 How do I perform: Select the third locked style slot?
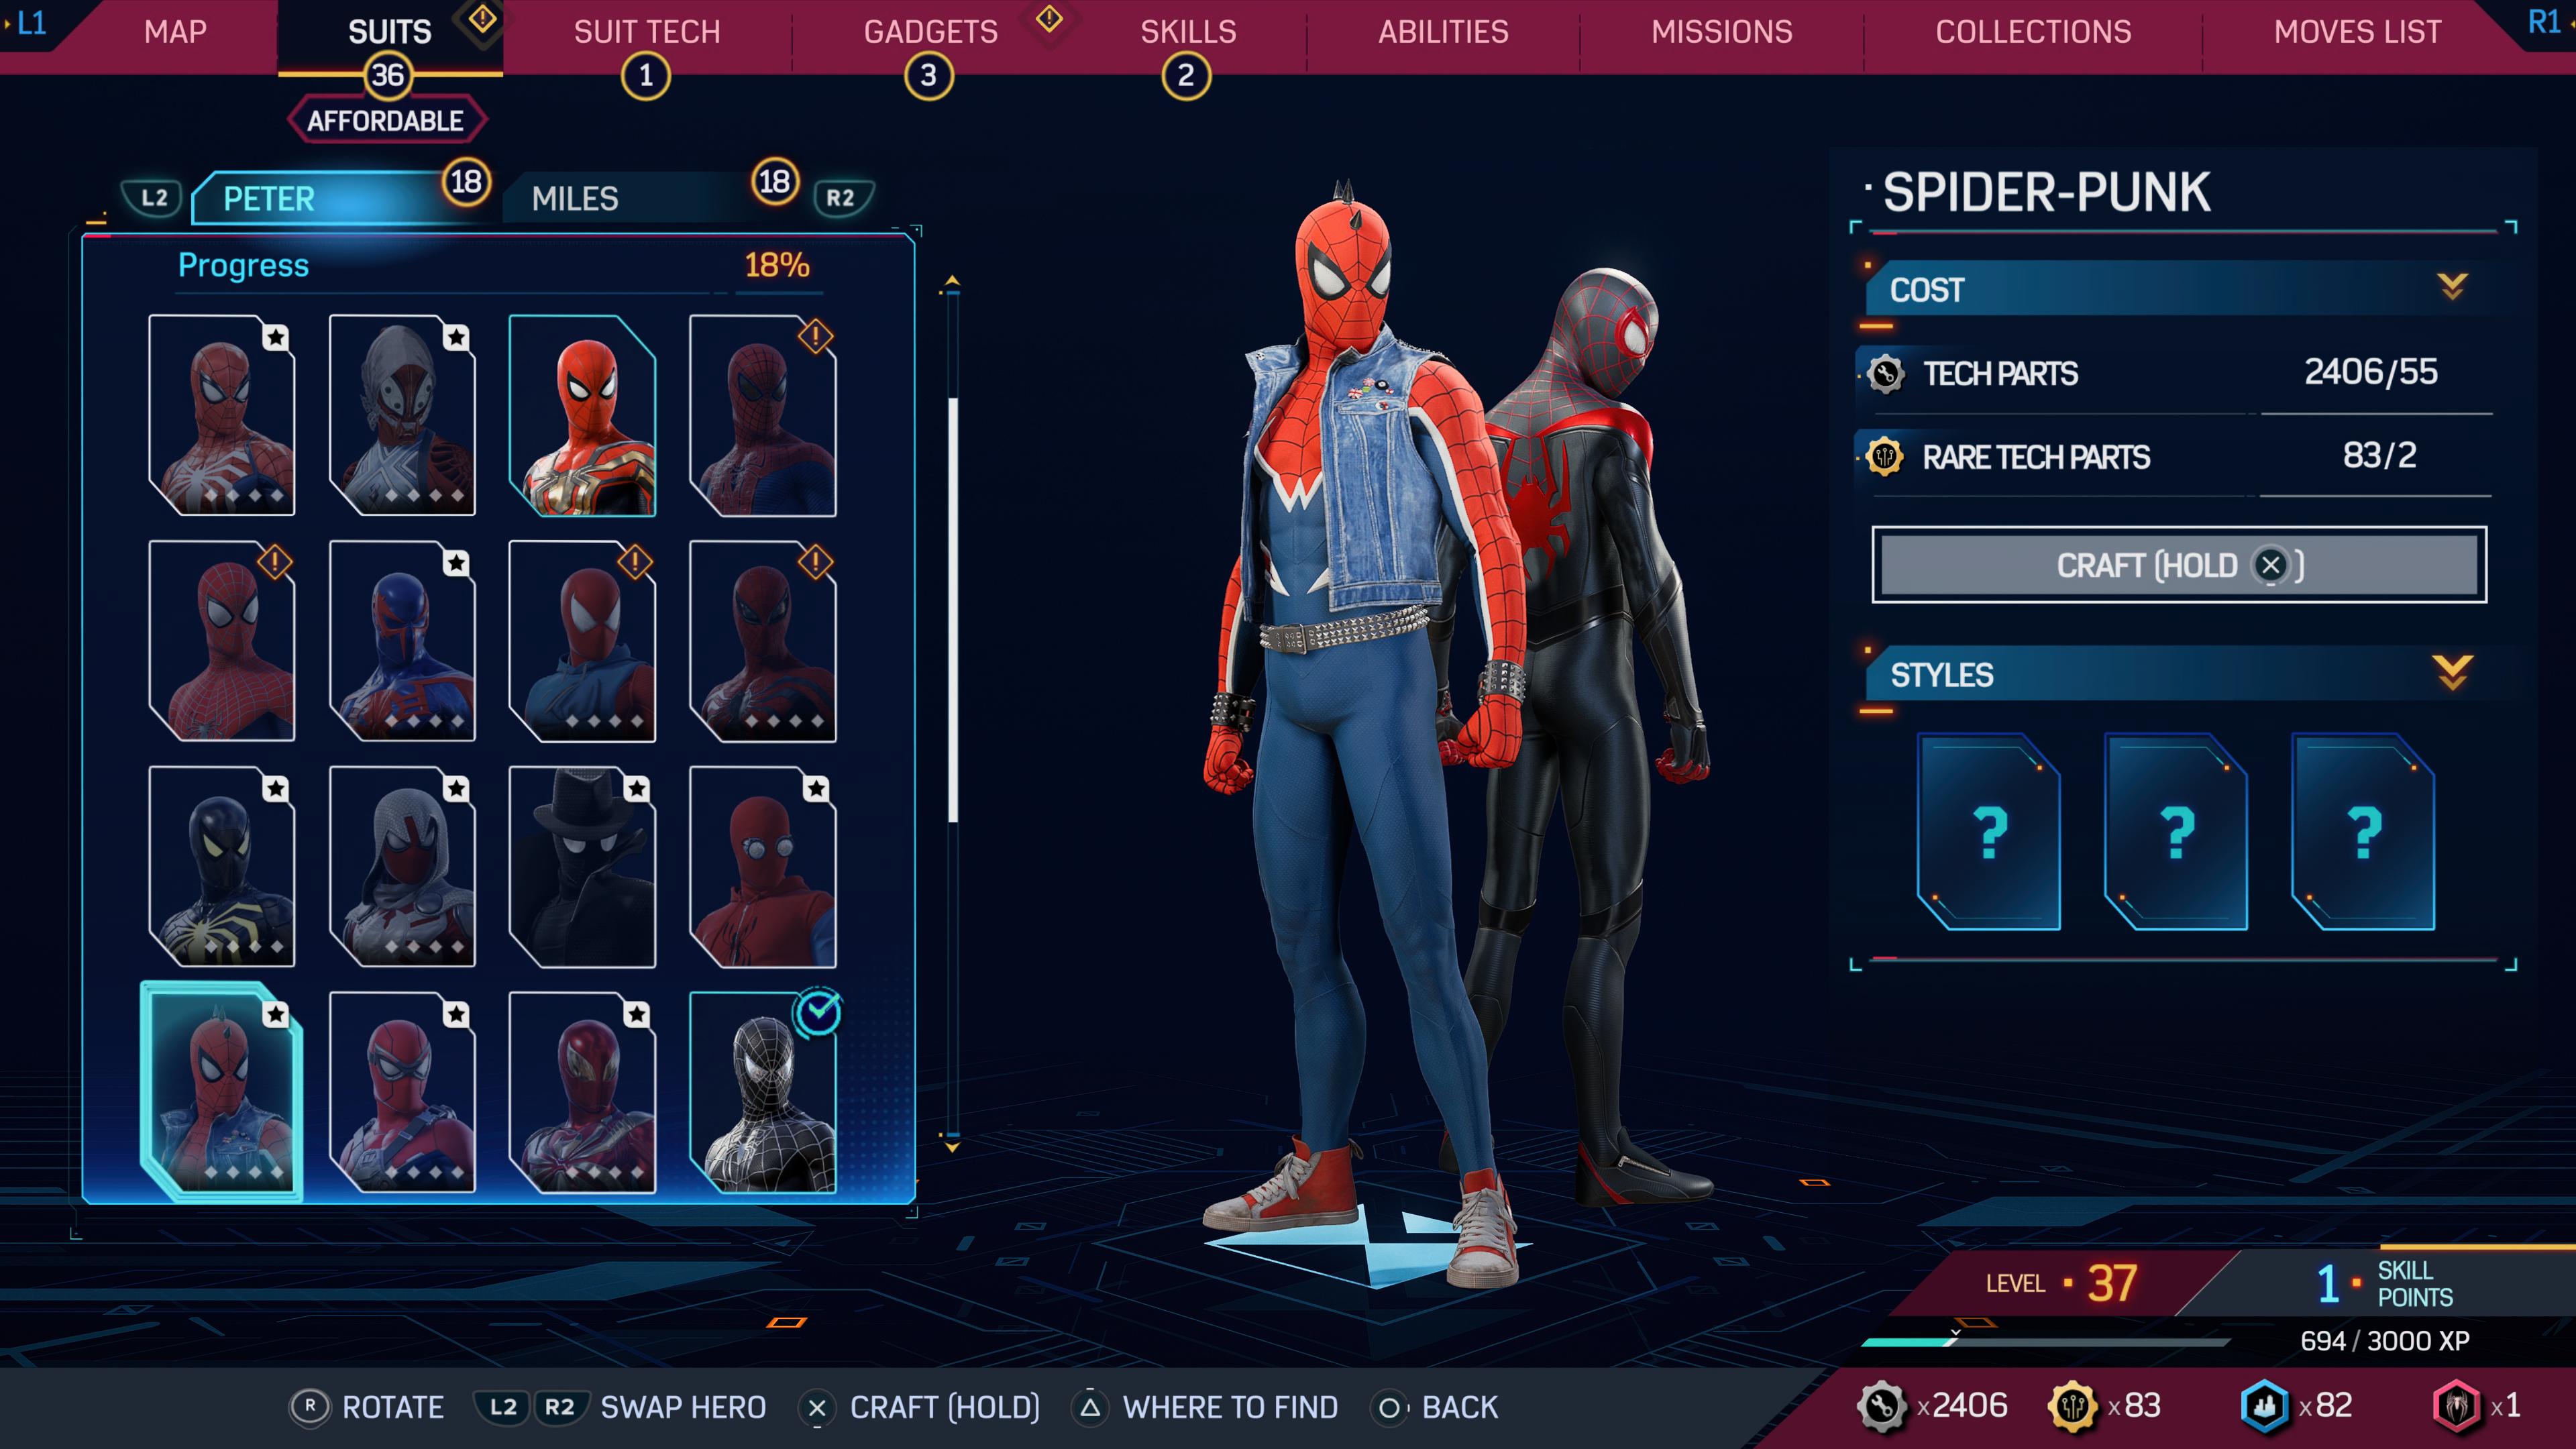(x=2363, y=832)
